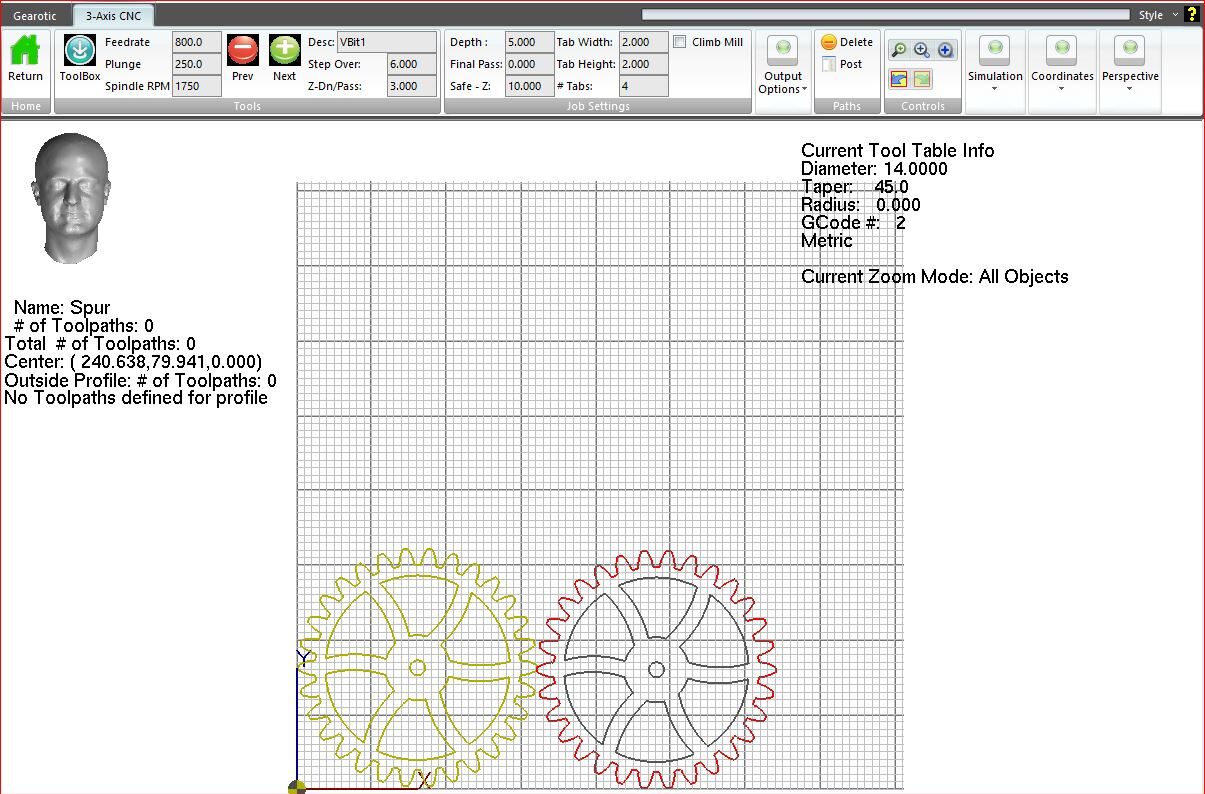This screenshot has height=794, width=1205.
Task: Click the orange Delete path icon
Action: coord(829,42)
